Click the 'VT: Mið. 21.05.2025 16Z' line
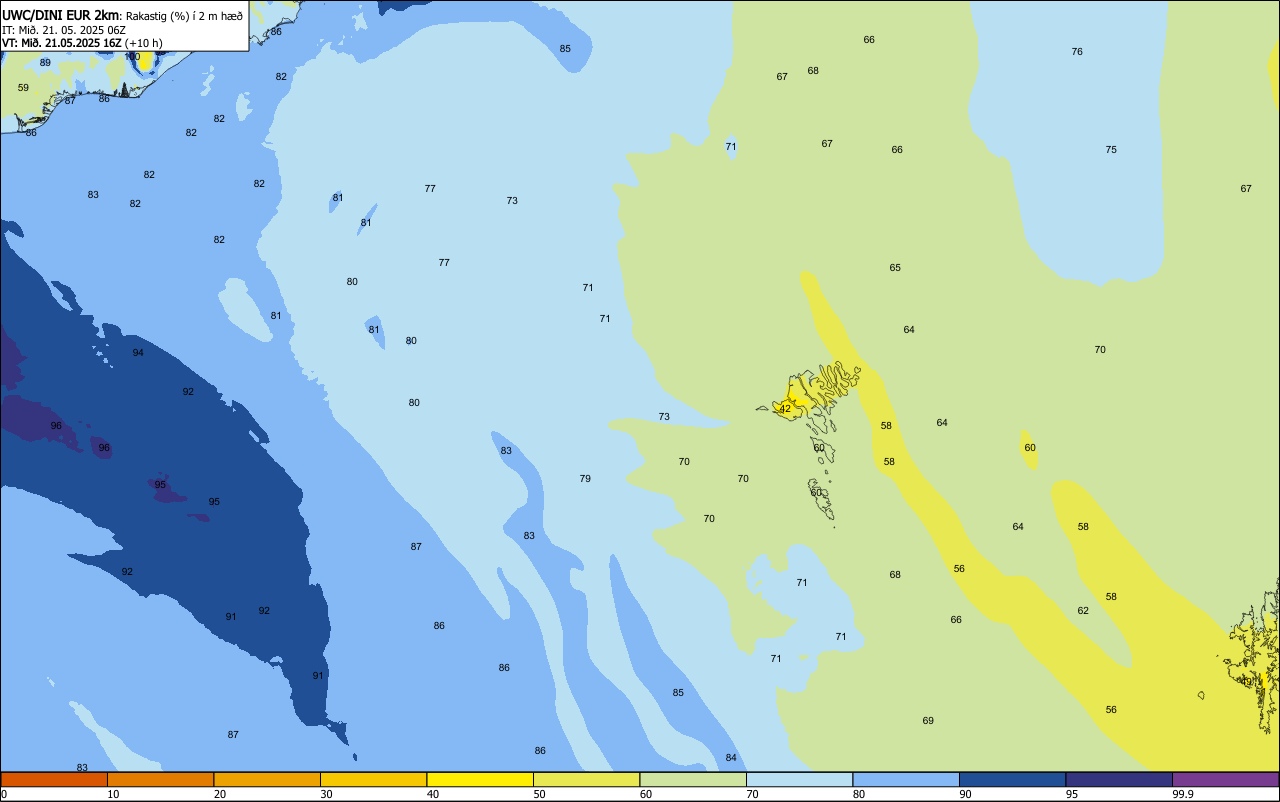This screenshot has height=802, width=1280. pyautogui.click(x=62, y=43)
